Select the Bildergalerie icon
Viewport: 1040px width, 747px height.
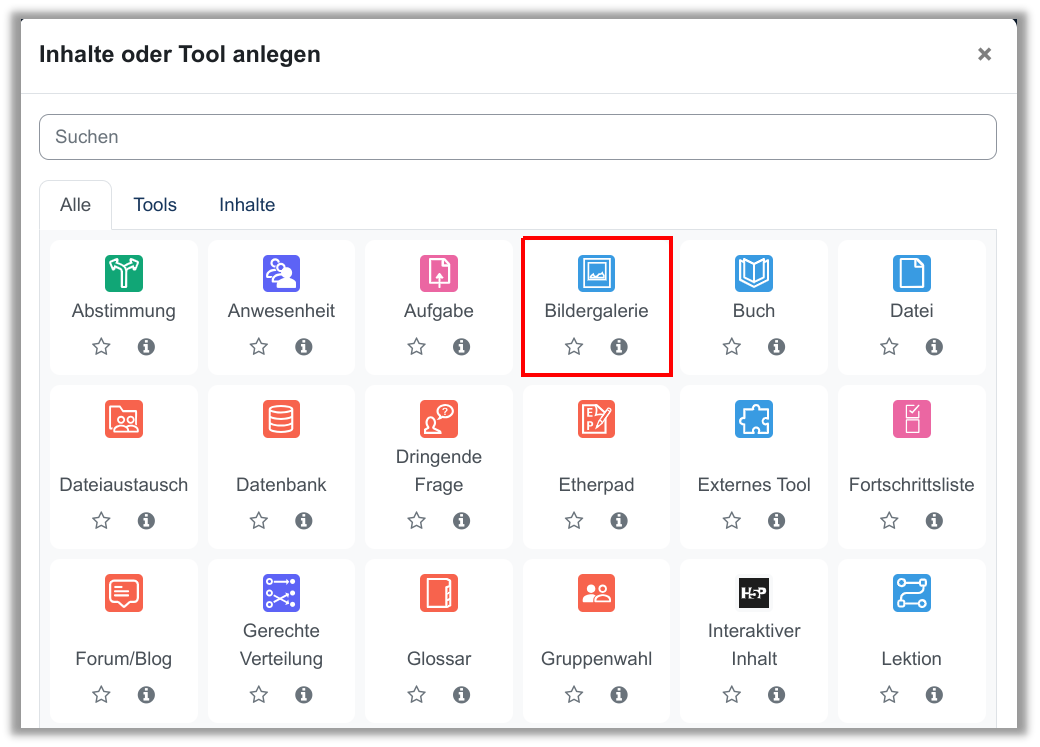(596, 273)
